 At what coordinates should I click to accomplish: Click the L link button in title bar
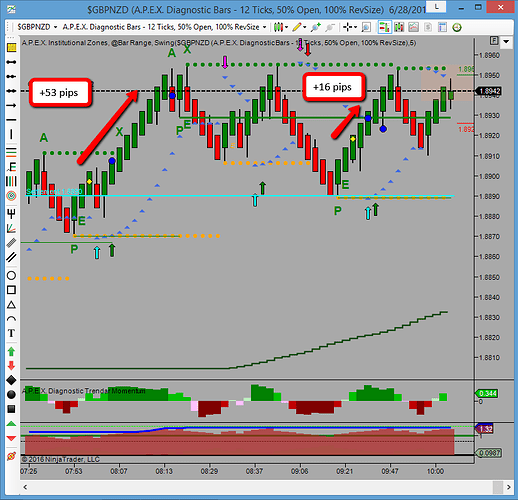coord(436,7)
